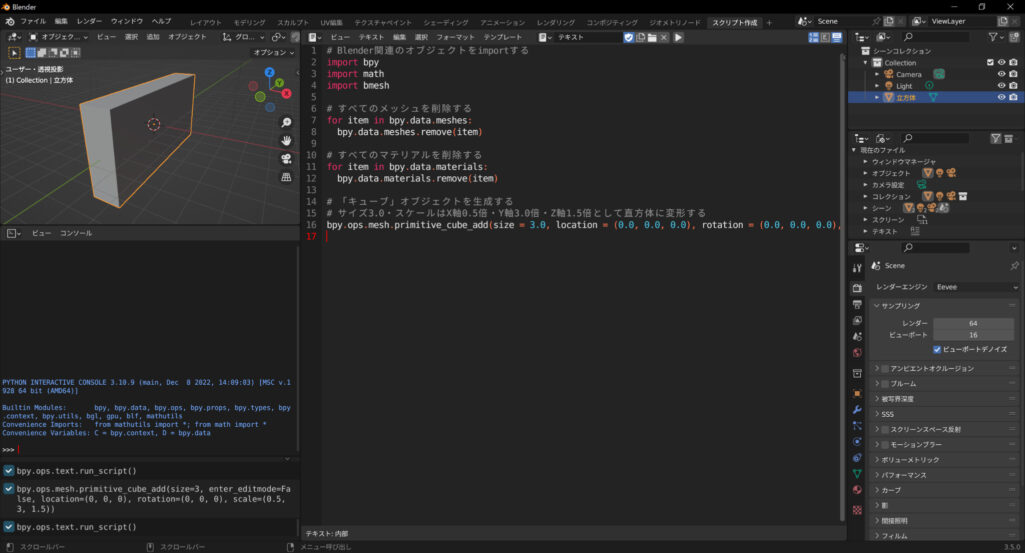Open the Texture properties checker tab

(857, 509)
